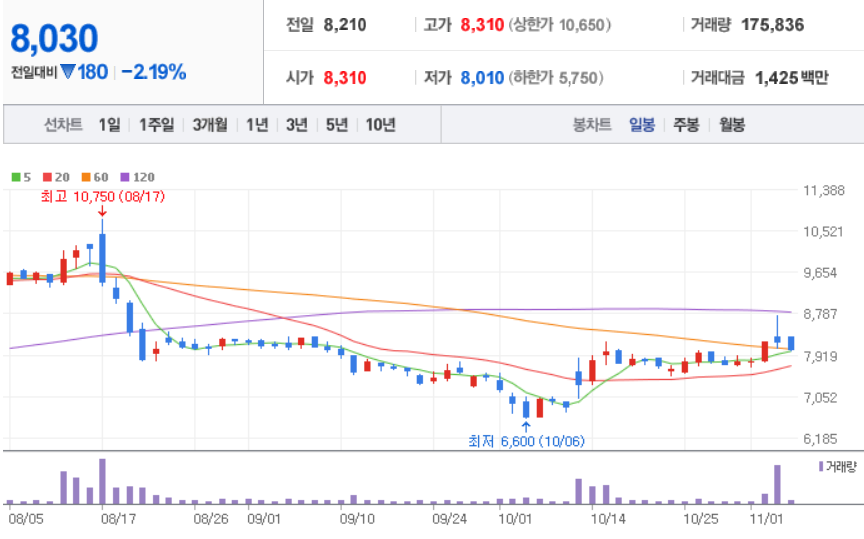Switch chart to 3개월 range
The height and width of the screenshot is (539, 864).
coord(210,125)
